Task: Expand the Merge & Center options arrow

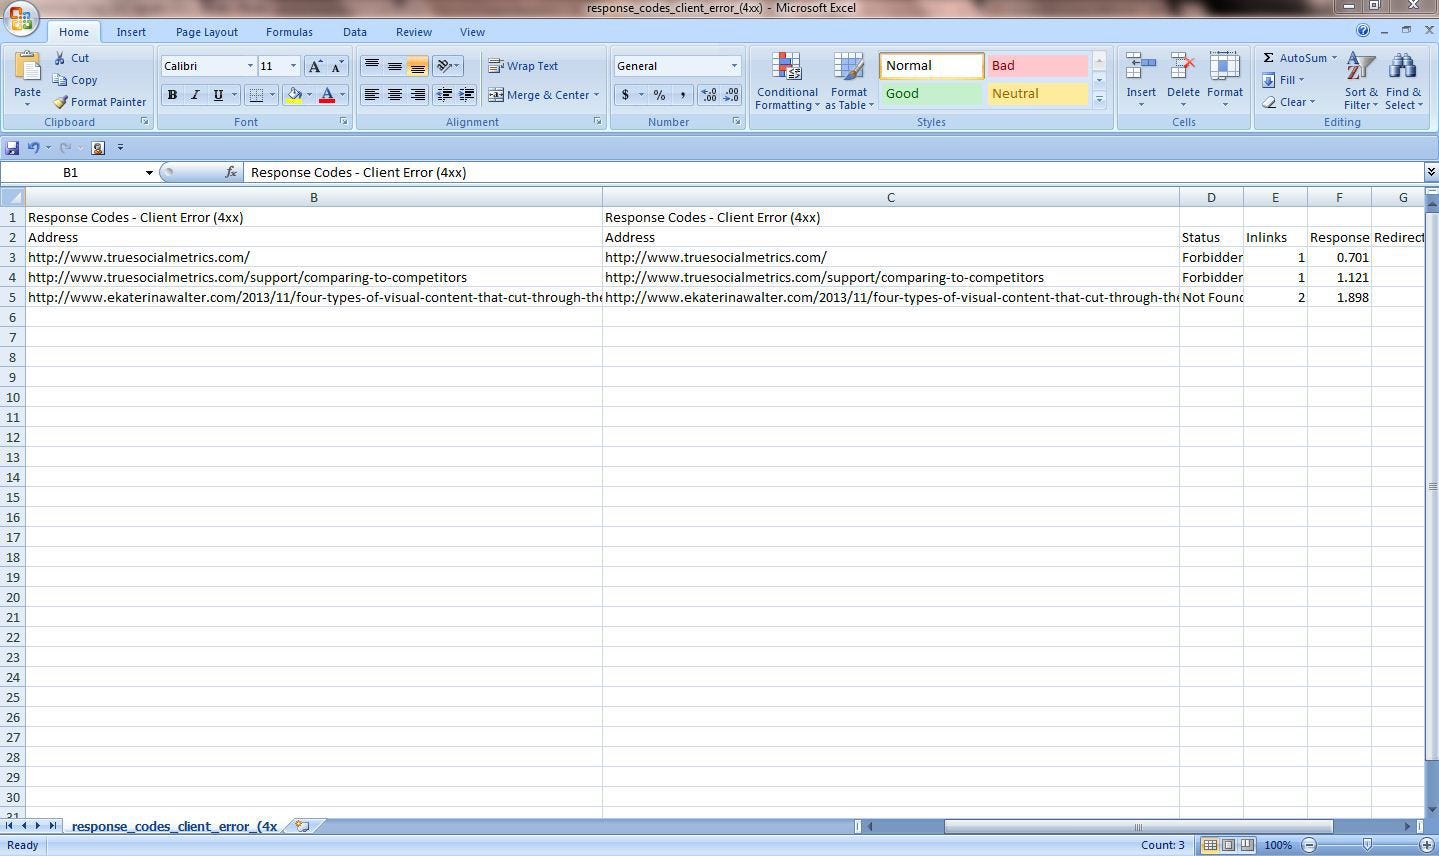Action: 596,95
